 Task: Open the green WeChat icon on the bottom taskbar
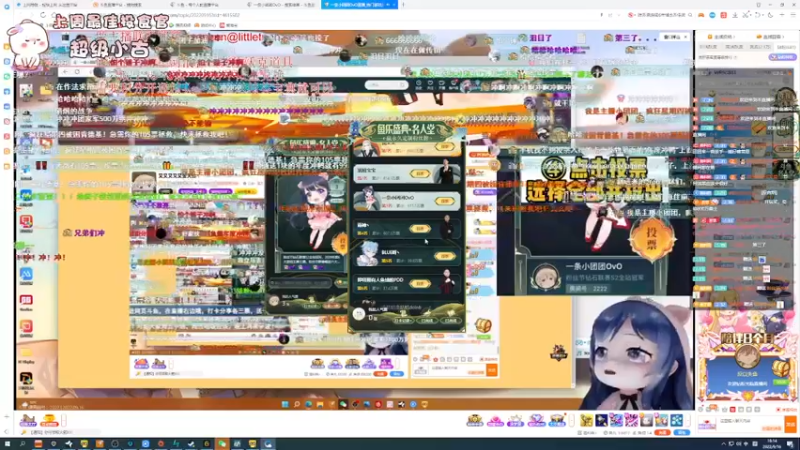222,444
